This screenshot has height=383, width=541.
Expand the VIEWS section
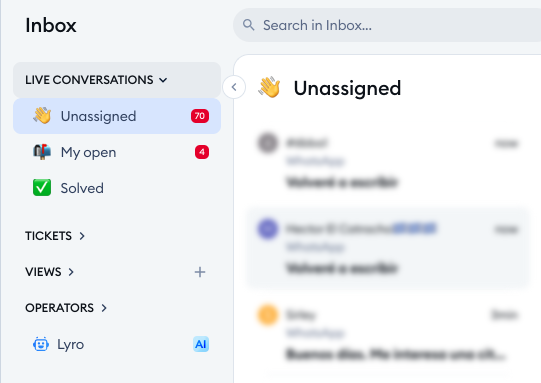[49, 272]
